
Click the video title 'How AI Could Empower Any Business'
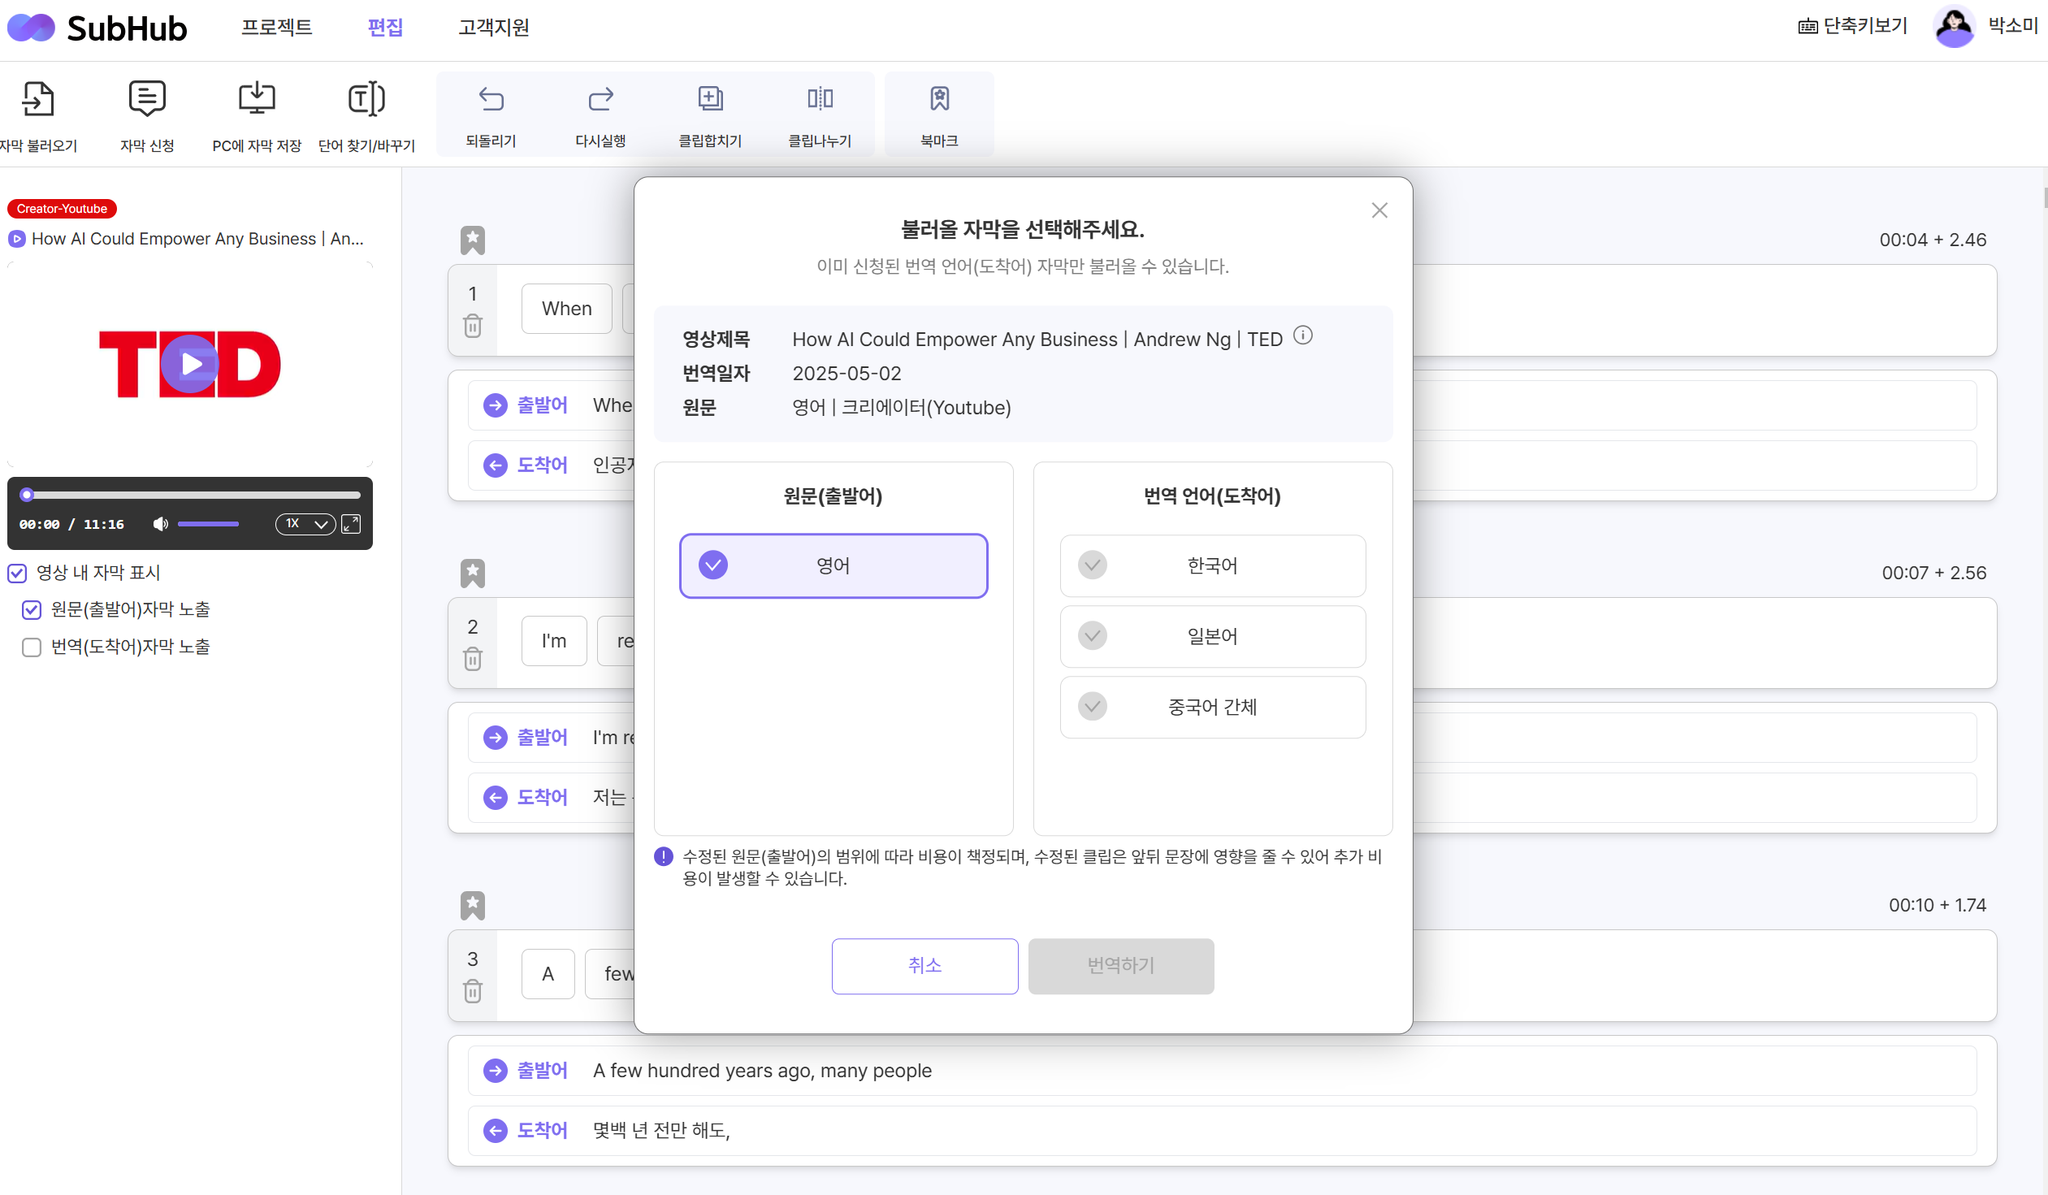pos(197,239)
